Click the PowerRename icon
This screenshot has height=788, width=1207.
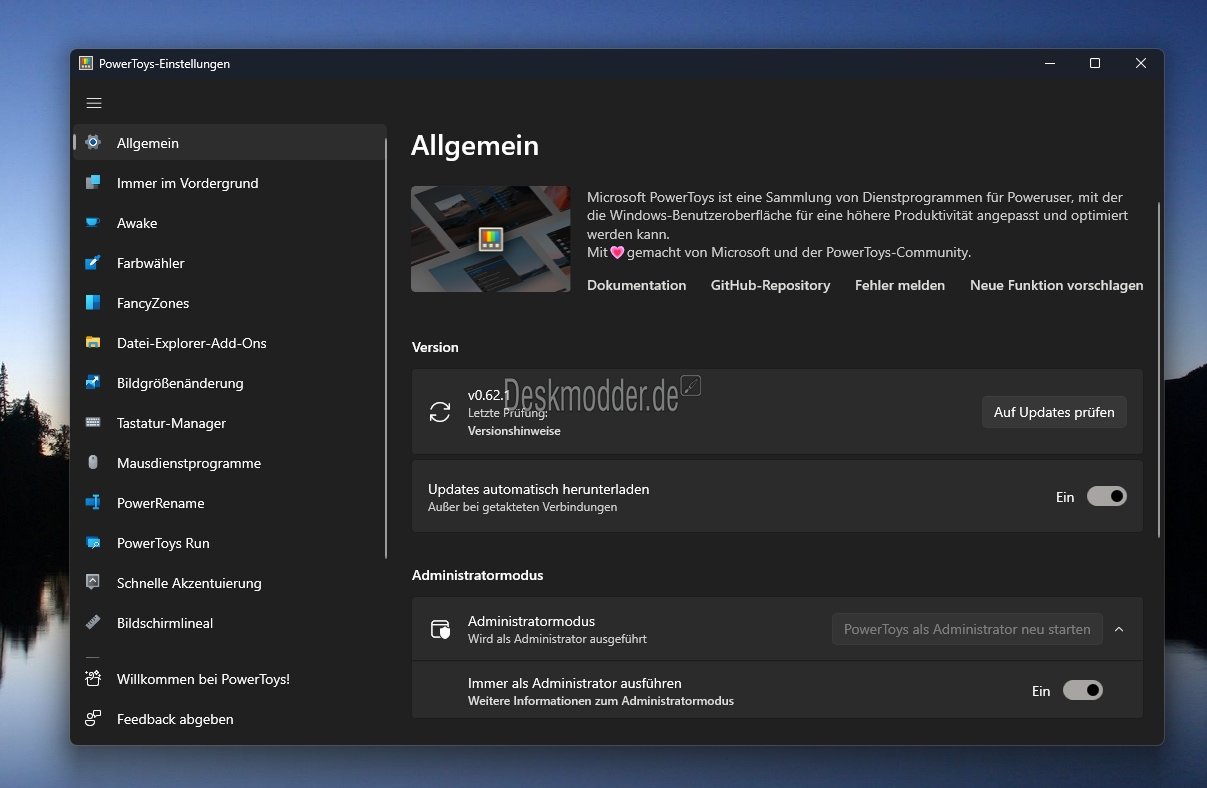point(93,502)
